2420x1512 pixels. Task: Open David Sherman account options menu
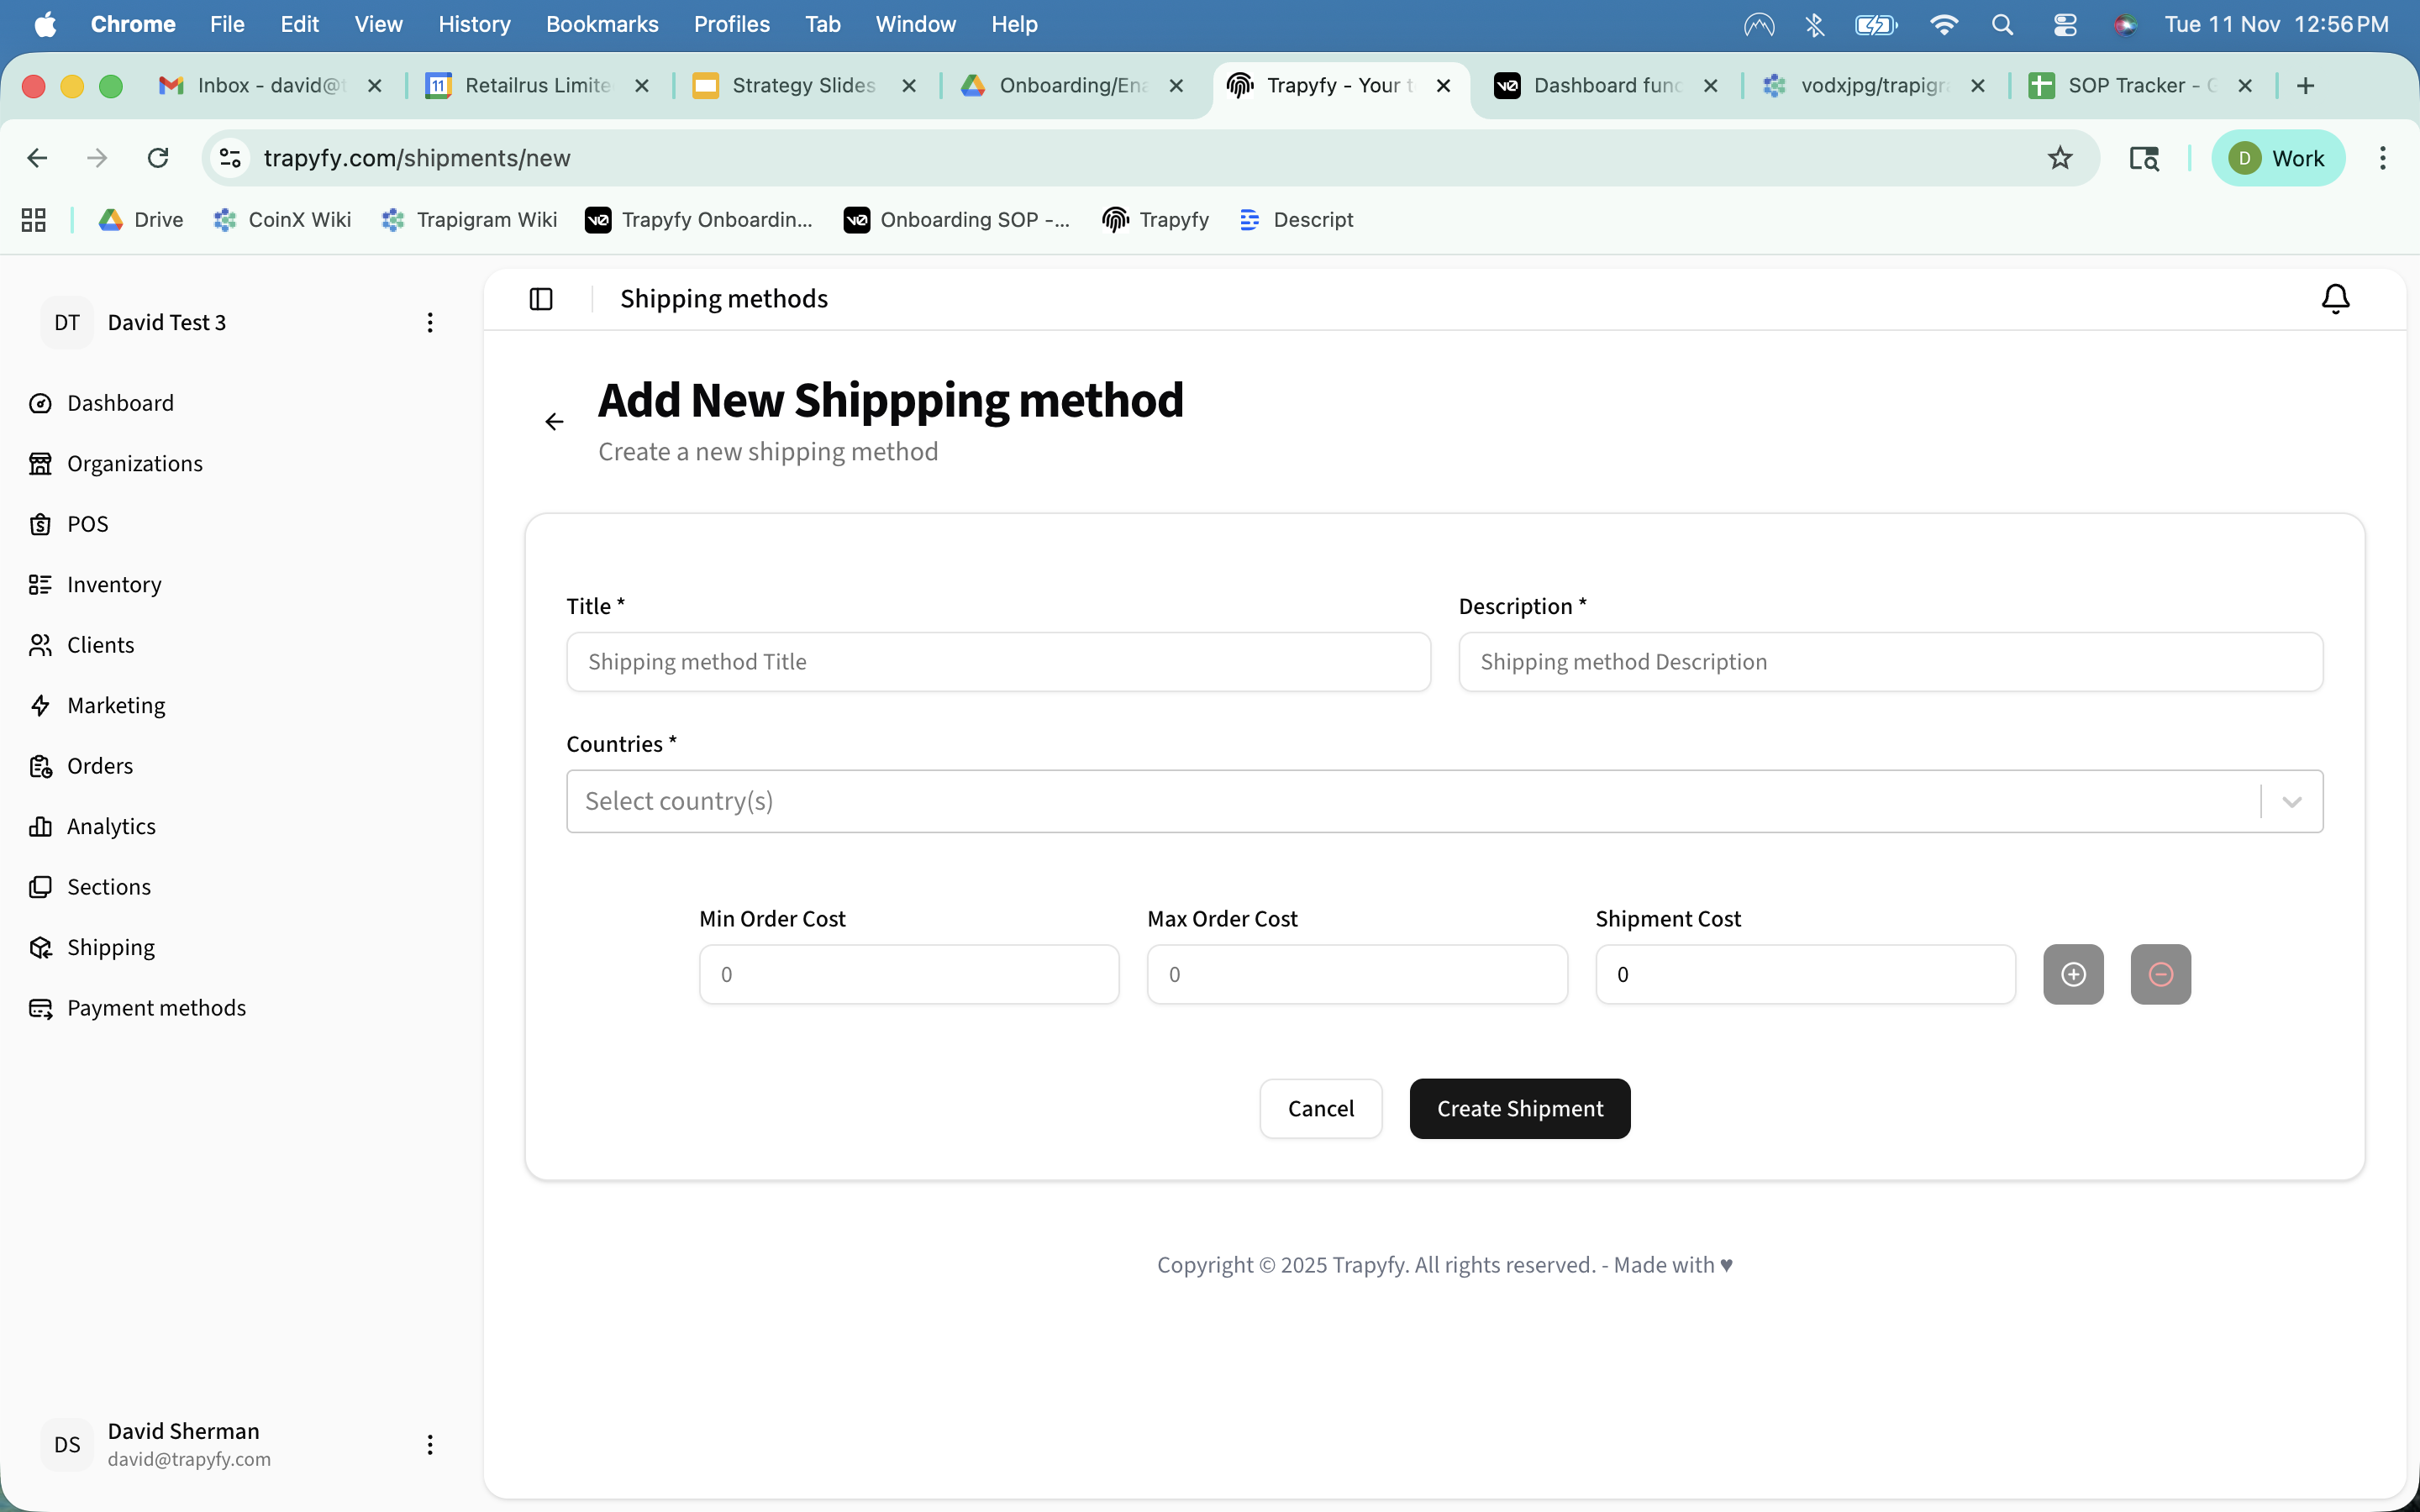pos(430,1444)
